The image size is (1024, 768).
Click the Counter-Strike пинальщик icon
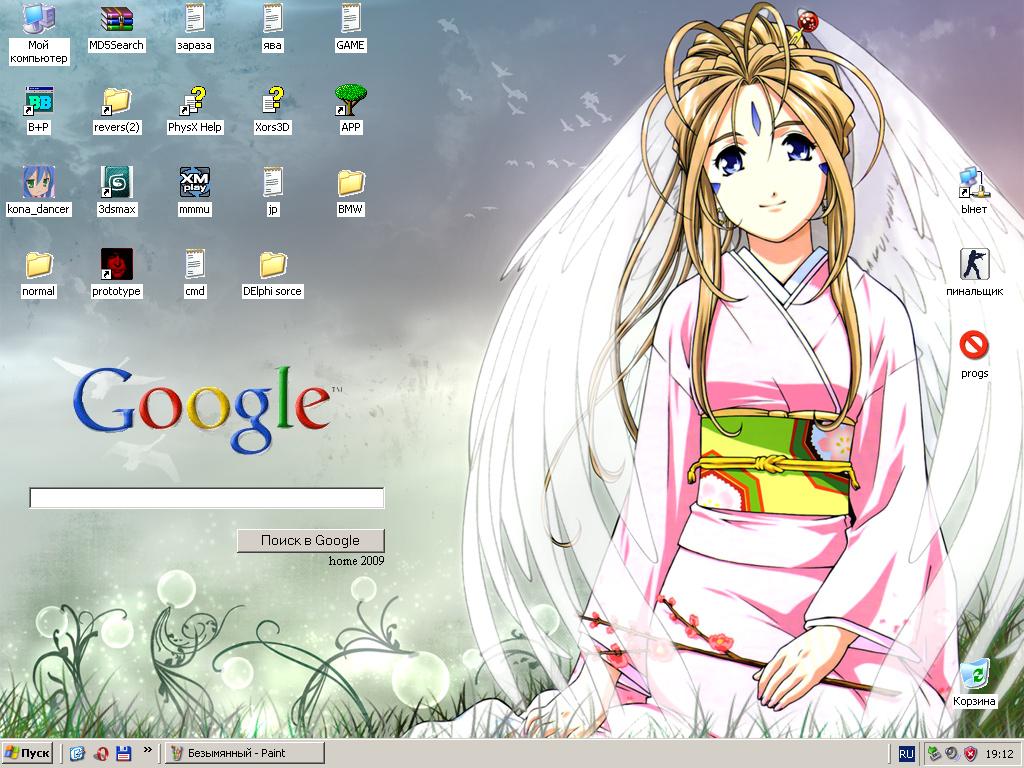coord(974,265)
